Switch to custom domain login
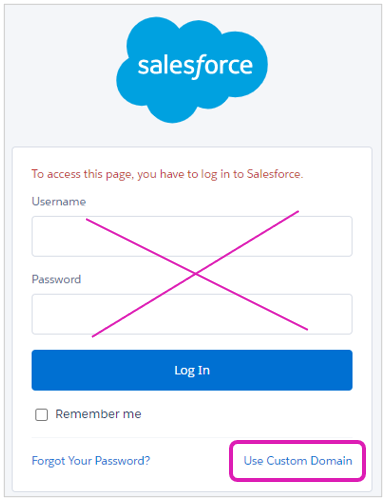Image resolution: width=386 pixels, height=500 pixels. pos(298,461)
